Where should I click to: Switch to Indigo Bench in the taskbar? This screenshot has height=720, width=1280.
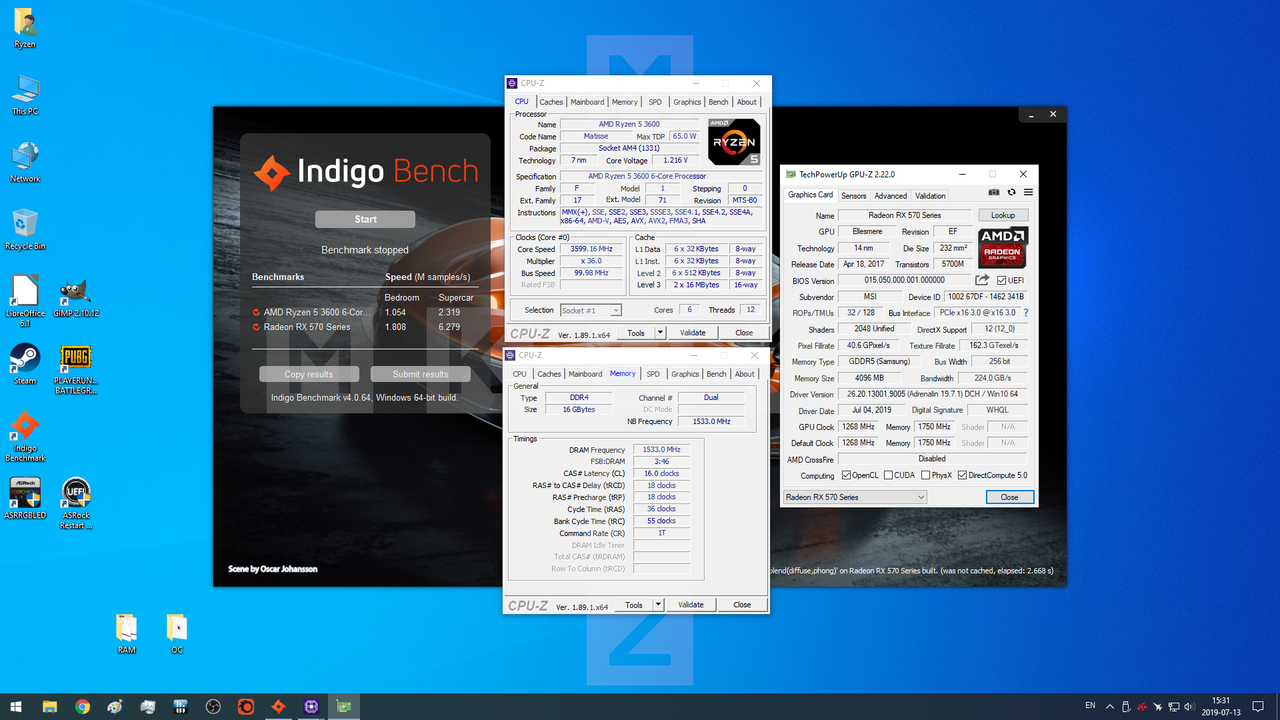click(278, 707)
